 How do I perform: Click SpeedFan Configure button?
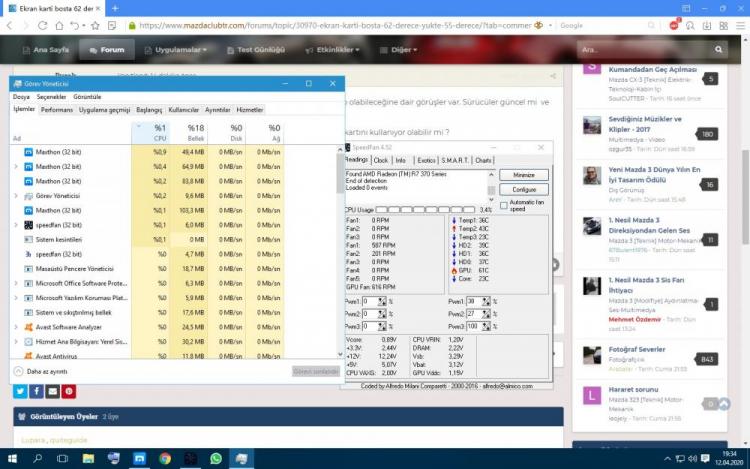(x=524, y=189)
